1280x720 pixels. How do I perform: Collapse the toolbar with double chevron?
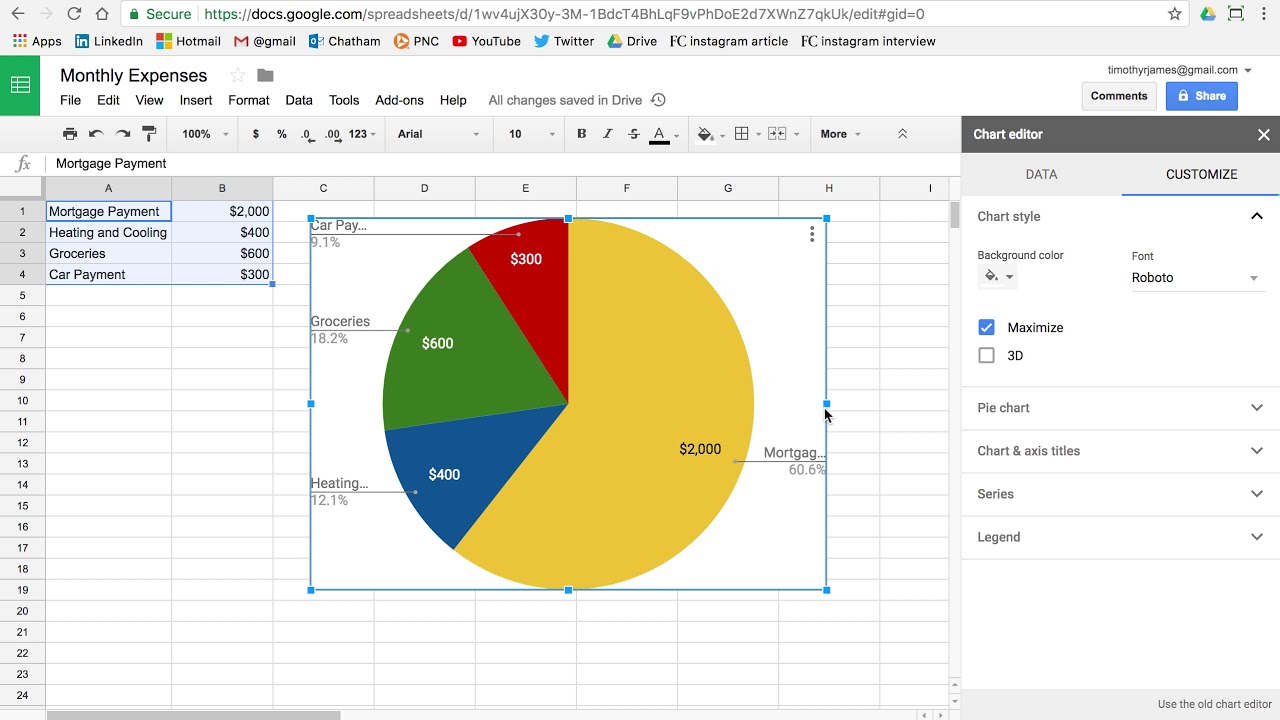pyautogui.click(x=902, y=134)
